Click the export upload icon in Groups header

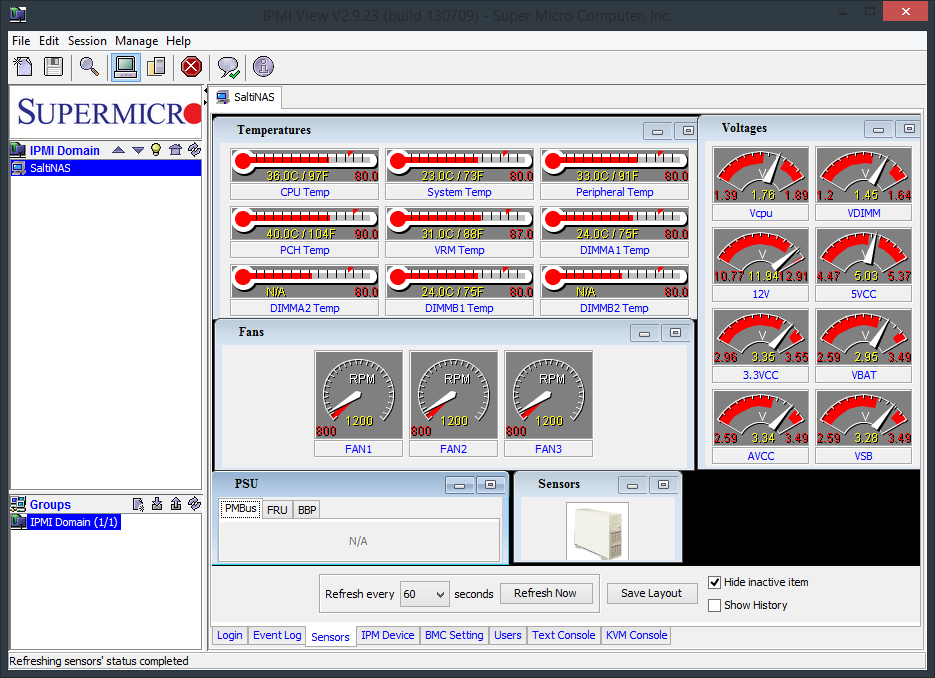pos(176,504)
